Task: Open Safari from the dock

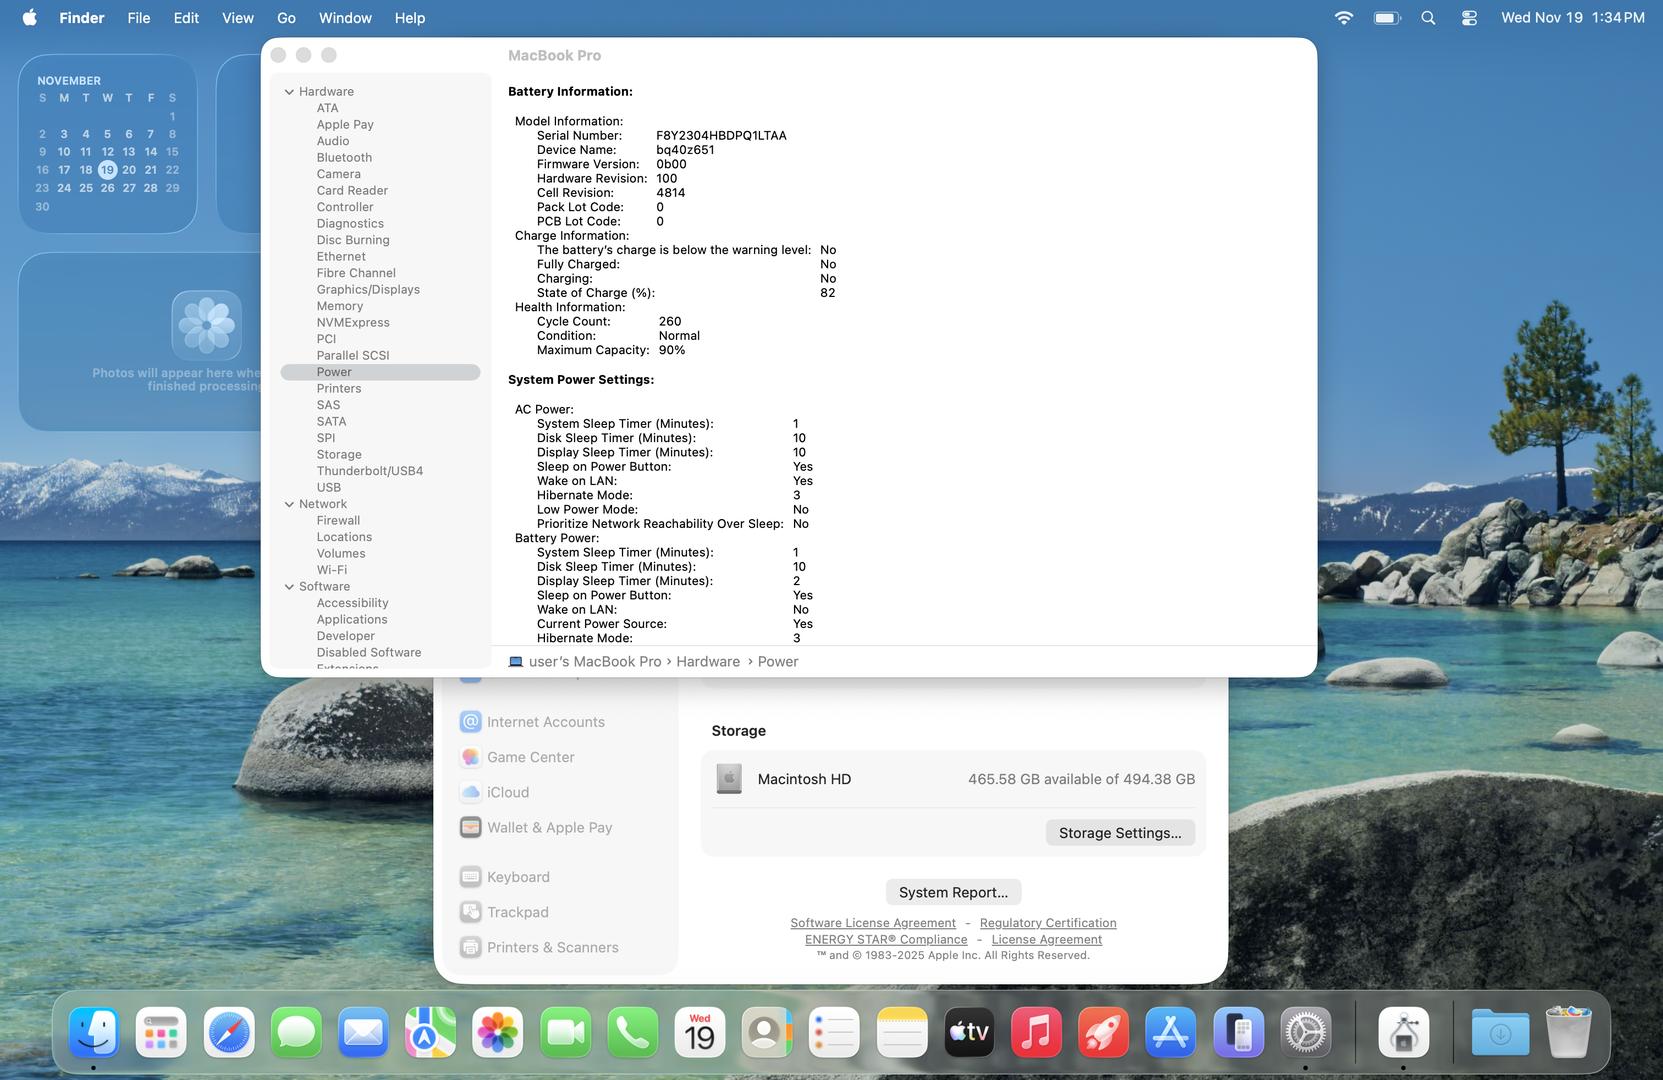Action: (x=228, y=1033)
